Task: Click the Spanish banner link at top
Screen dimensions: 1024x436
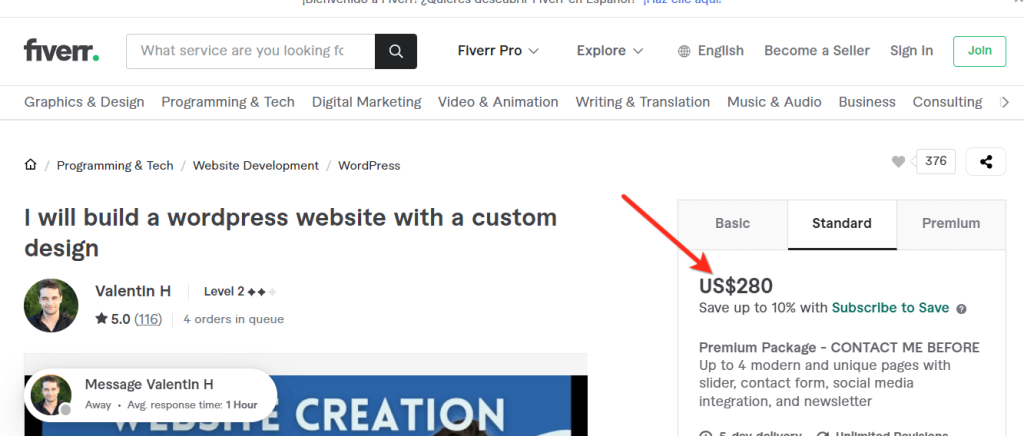Action: pos(682,3)
